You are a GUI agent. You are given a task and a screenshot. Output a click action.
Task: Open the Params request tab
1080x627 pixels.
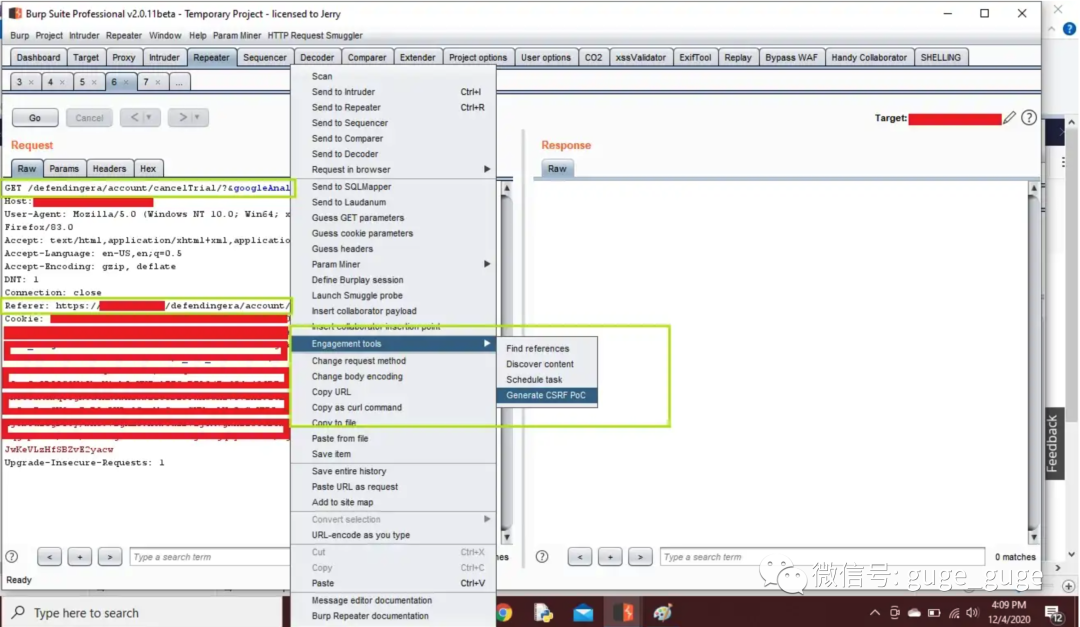(64, 169)
